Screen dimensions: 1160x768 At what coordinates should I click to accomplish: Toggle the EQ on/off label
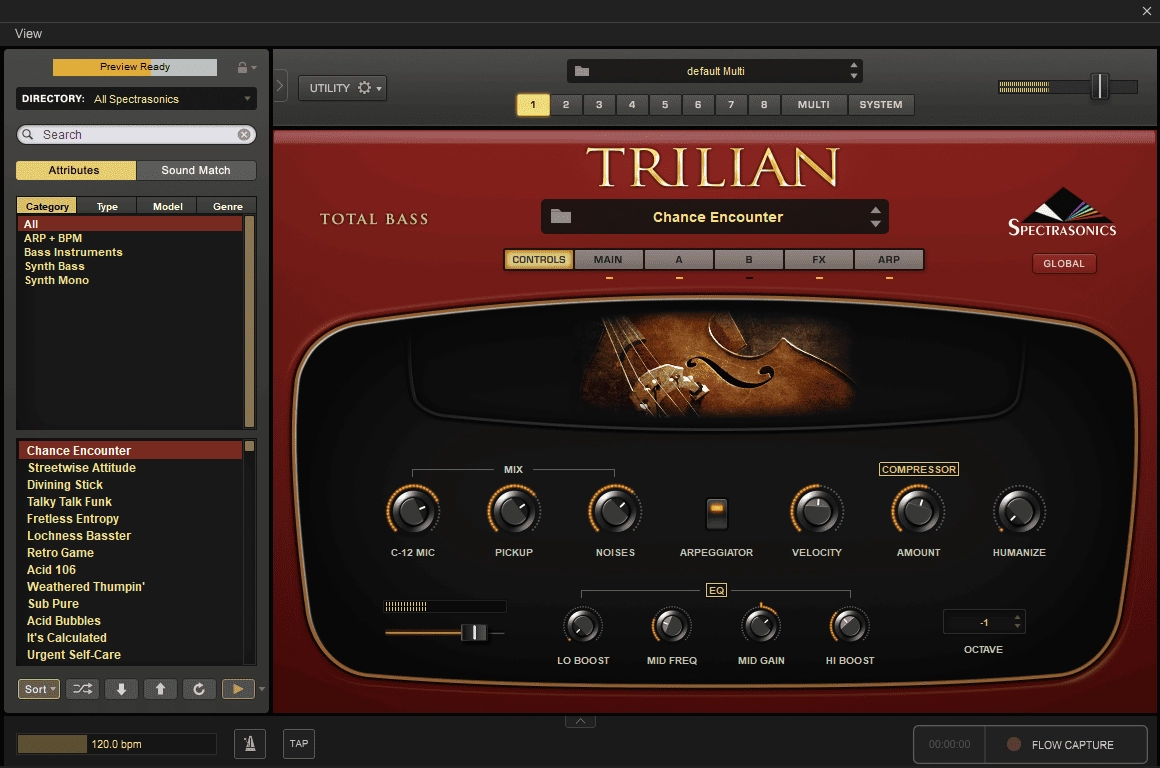[x=716, y=590]
